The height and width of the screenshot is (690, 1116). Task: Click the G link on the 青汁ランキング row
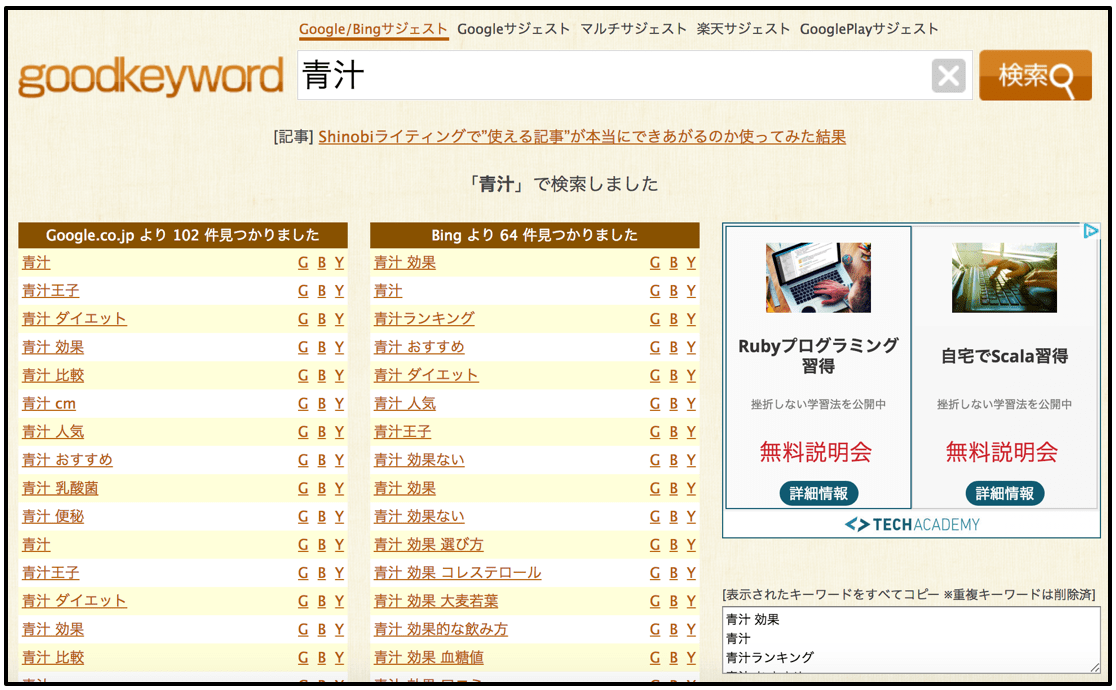point(655,319)
